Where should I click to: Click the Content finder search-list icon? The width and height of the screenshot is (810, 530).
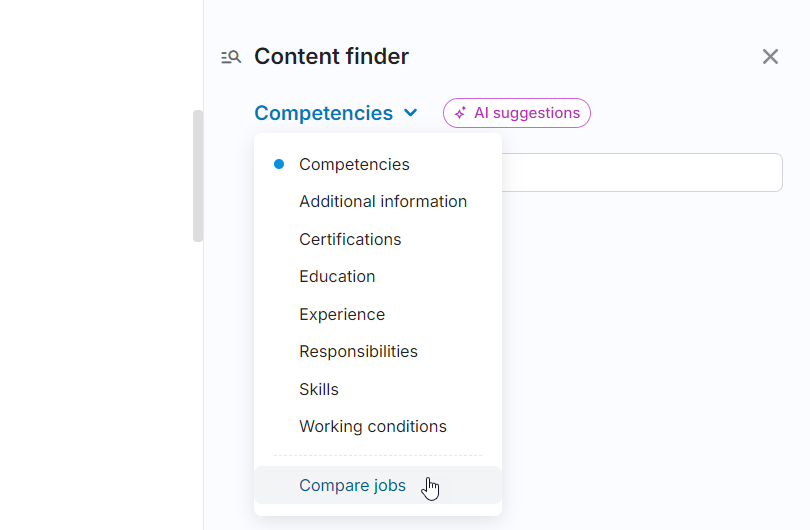tap(231, 57)
